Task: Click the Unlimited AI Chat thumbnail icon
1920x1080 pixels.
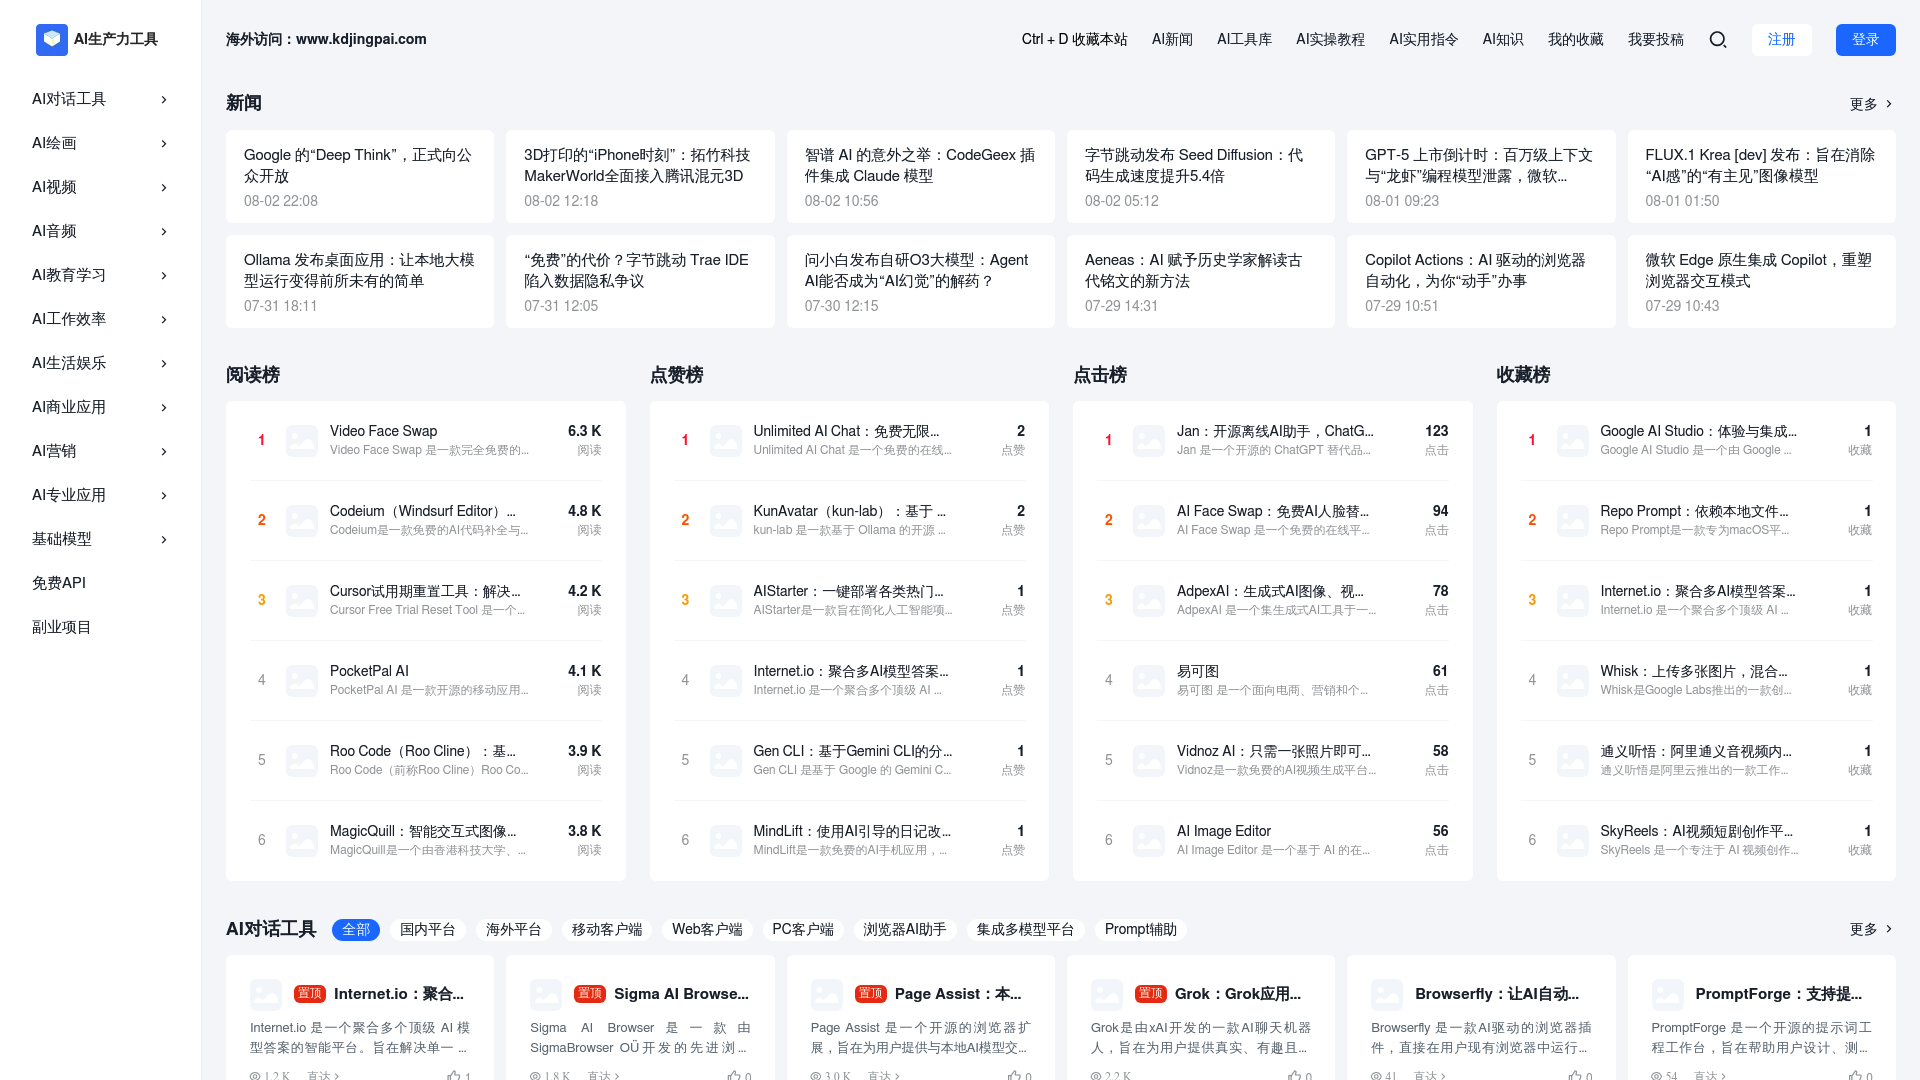Action: click(726, 440)
